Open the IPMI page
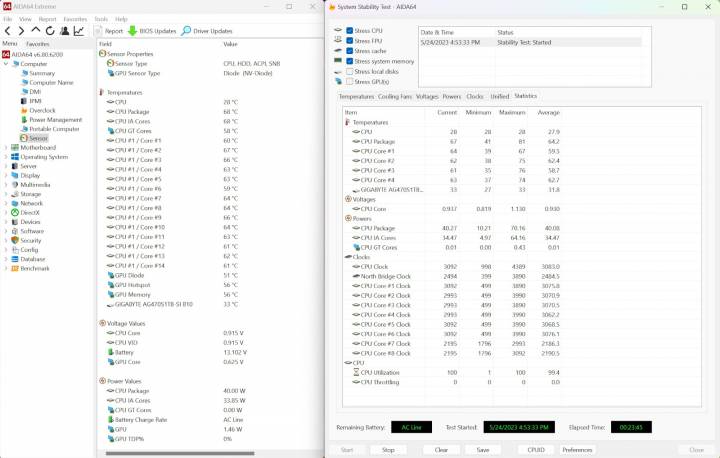The height and width of the screenshot is (458, 720). pyautogui.click(x=35, y=101)
